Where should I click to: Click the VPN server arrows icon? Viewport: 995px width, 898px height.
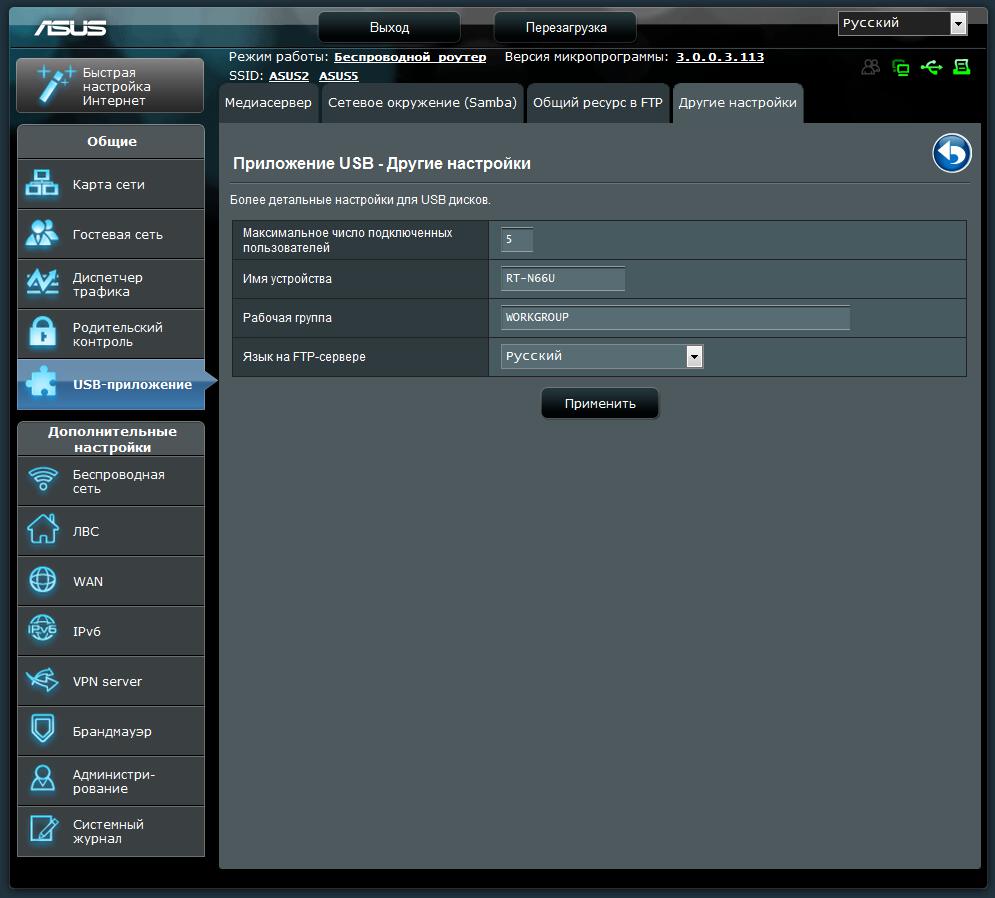(43, 680)
